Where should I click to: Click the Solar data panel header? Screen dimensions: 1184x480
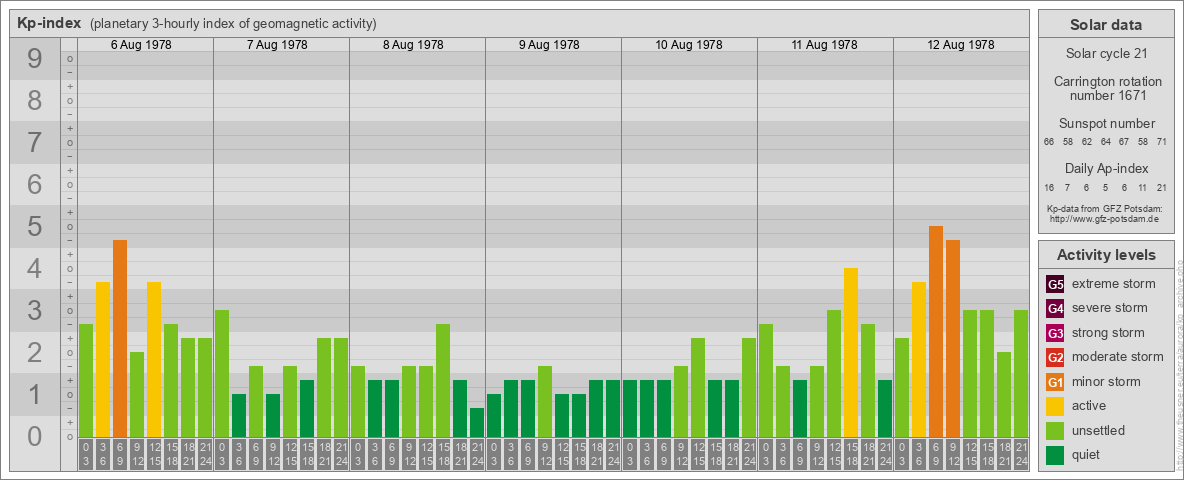pos(1105,25)
